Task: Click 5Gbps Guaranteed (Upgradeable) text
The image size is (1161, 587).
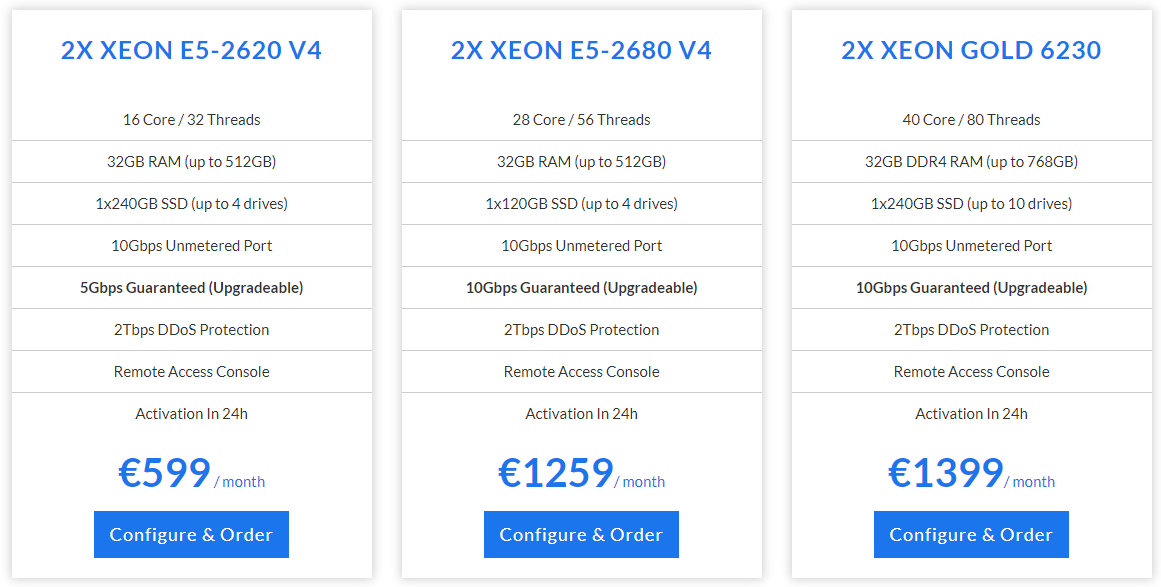Action: pos(191,288)
